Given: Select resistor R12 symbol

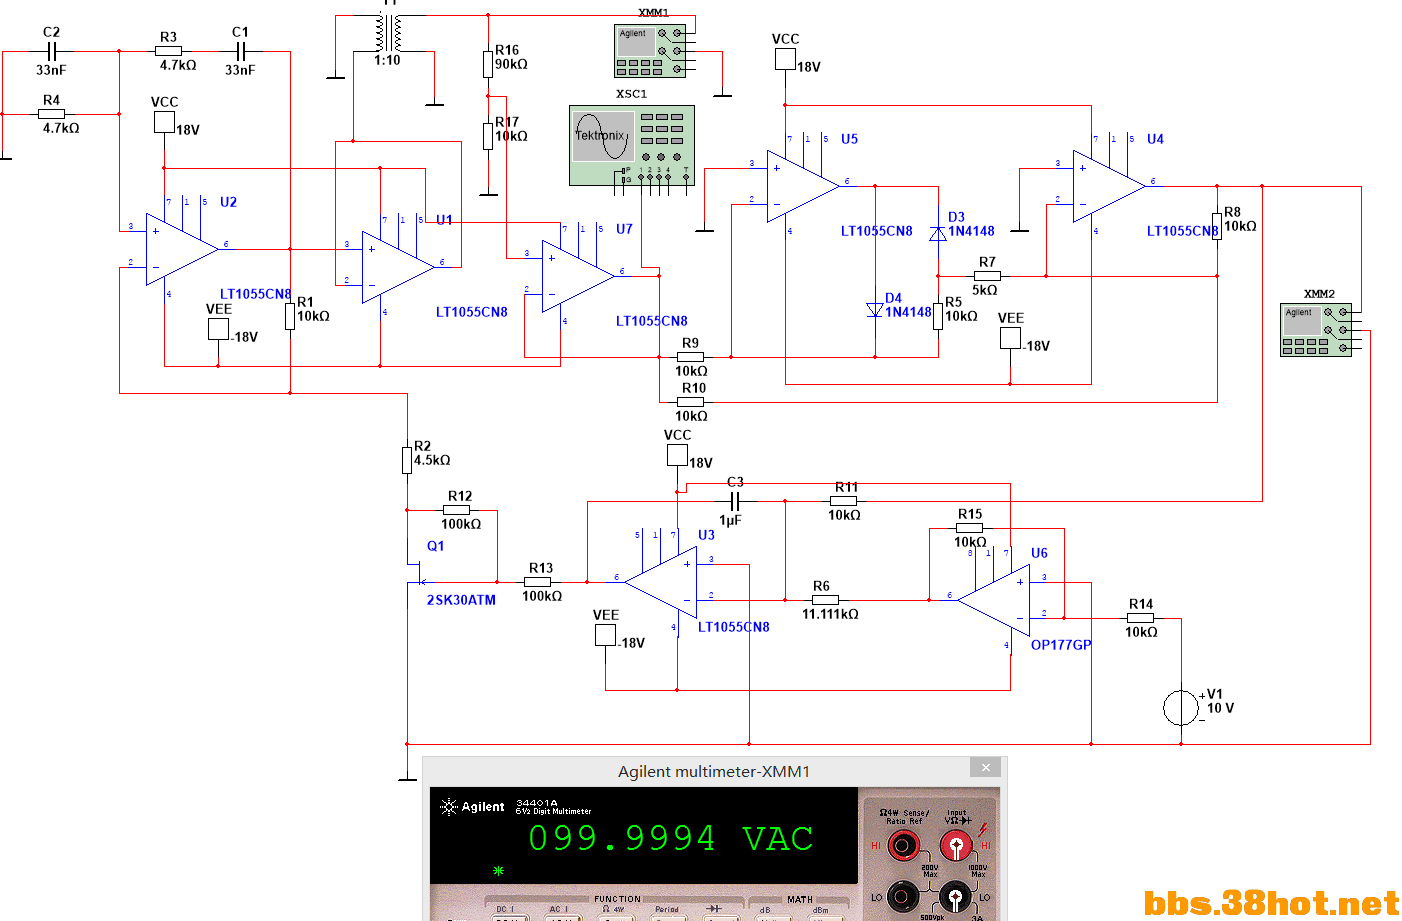Looking at the screenshot, I should 457,510.
